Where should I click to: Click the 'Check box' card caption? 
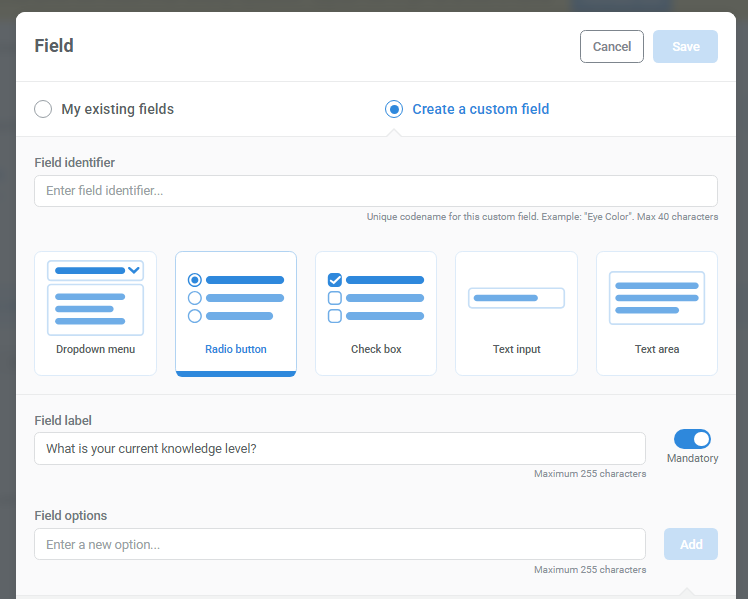(376, 349)
